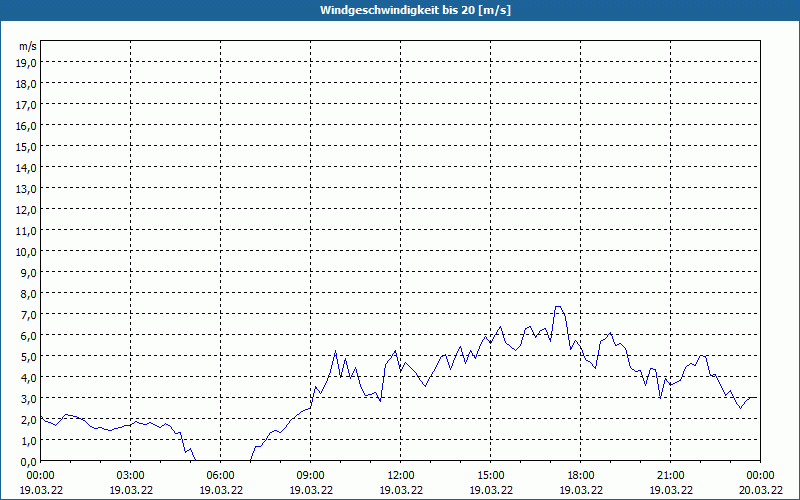The image size is (800, 500).
Task: Select the '15,0' y-axis label
Action: [x=26, y=146]
